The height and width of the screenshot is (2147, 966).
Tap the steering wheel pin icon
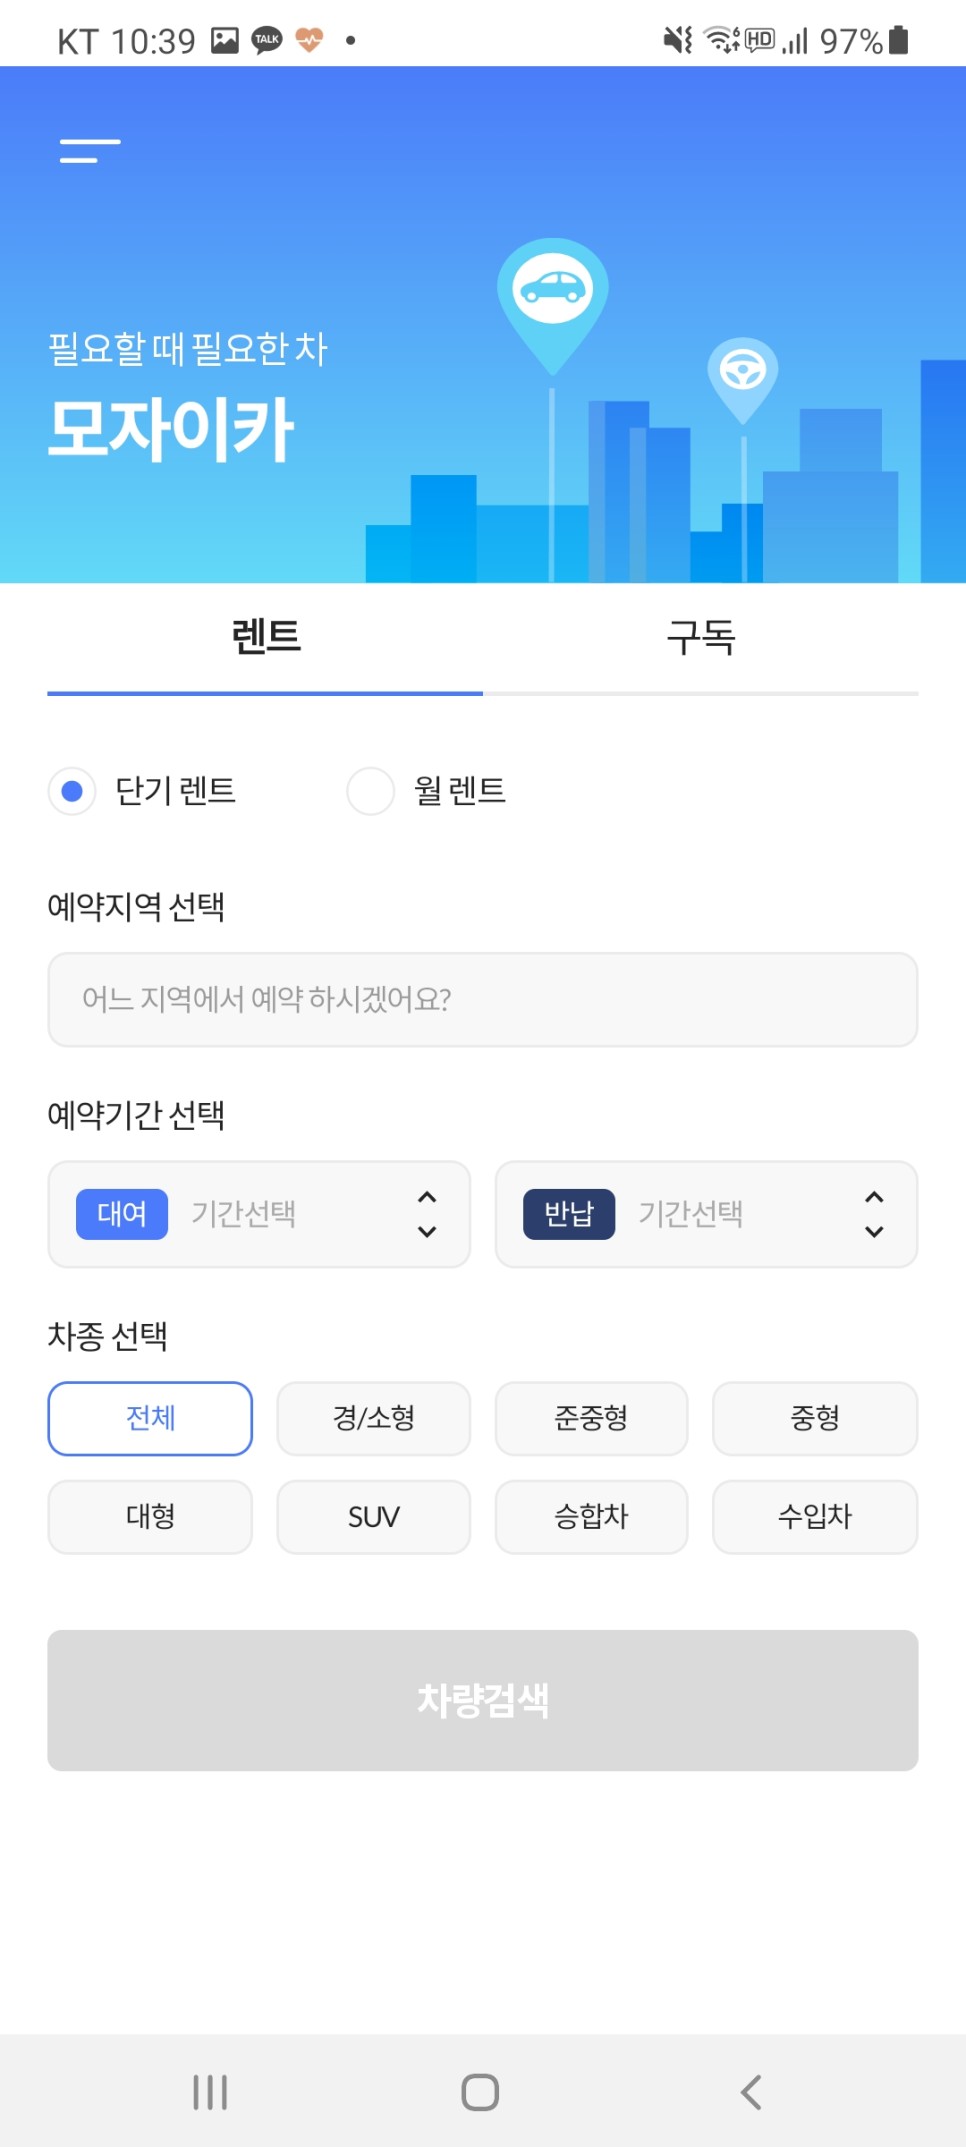[742, 373]
